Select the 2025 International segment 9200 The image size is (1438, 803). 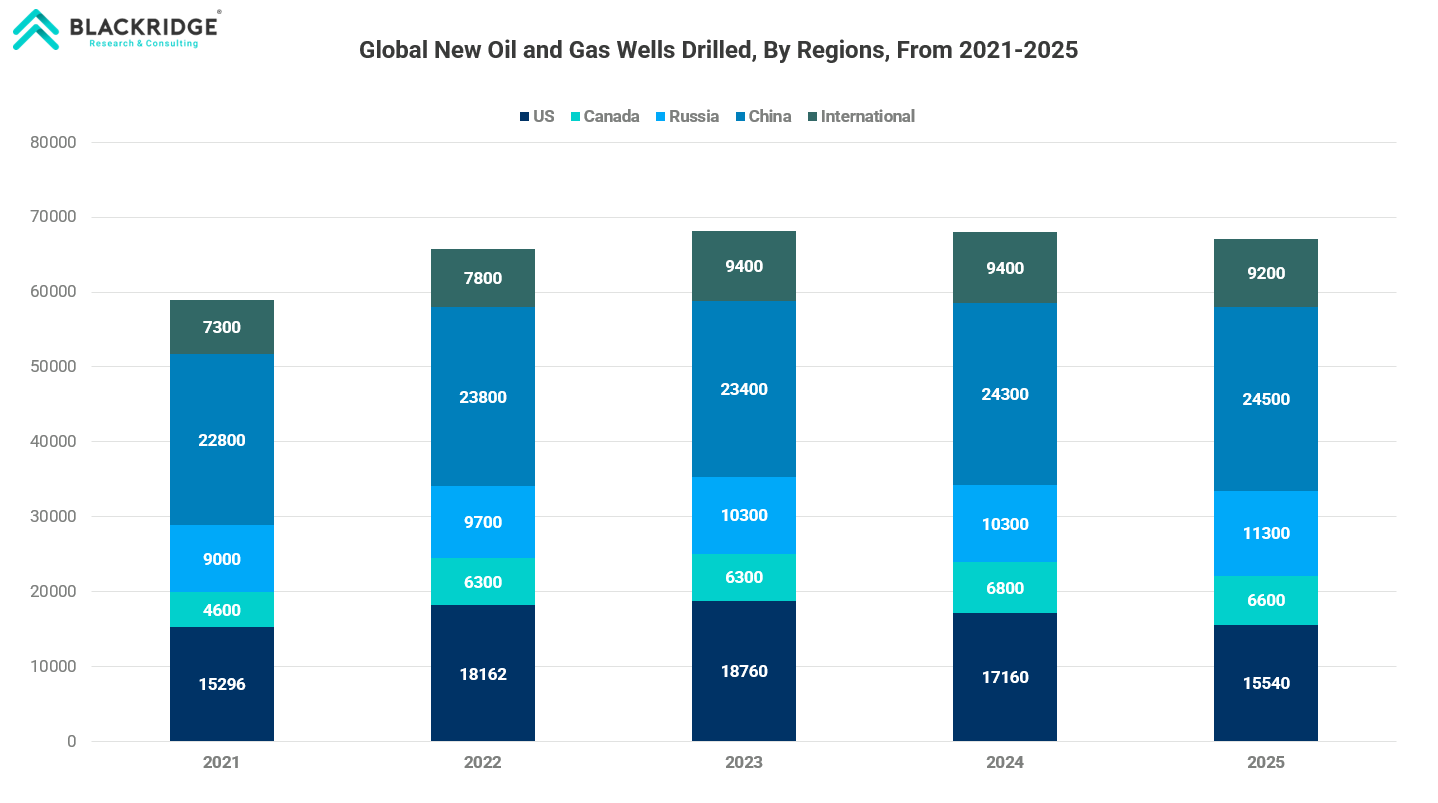pyautogui.click(x=1266, y=273)
